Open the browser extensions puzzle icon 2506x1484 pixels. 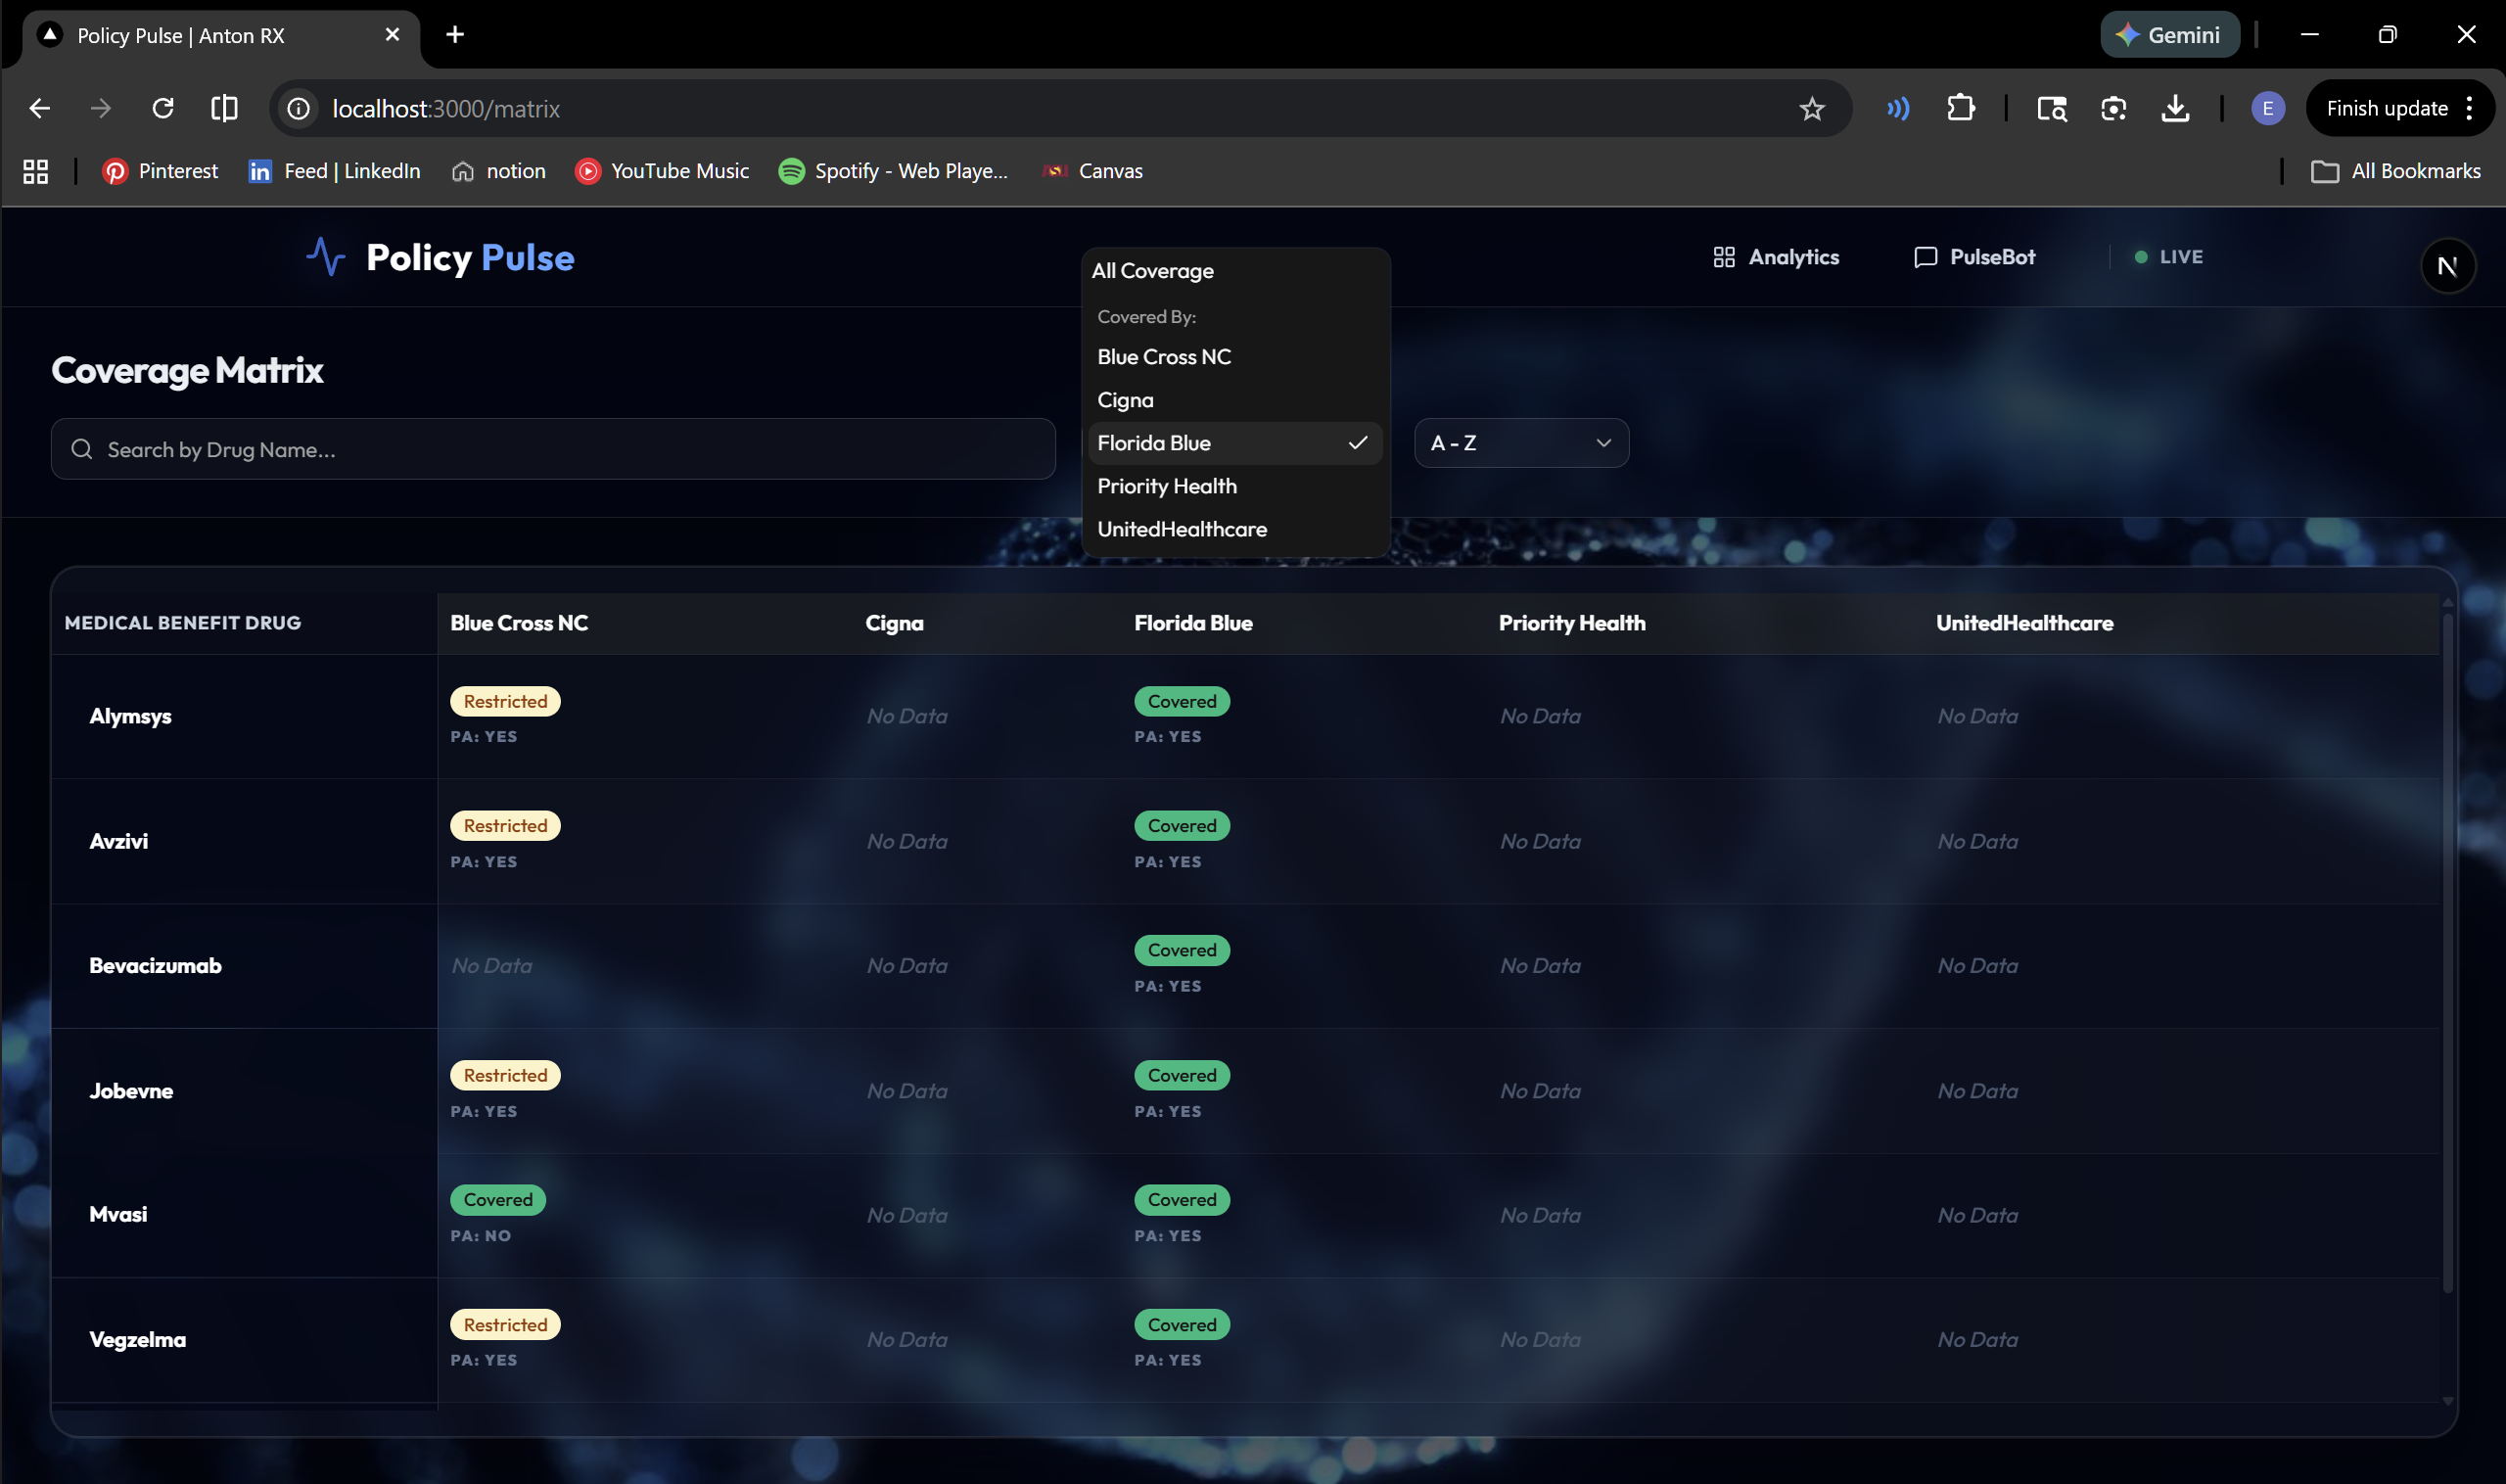pos(1960,108)
